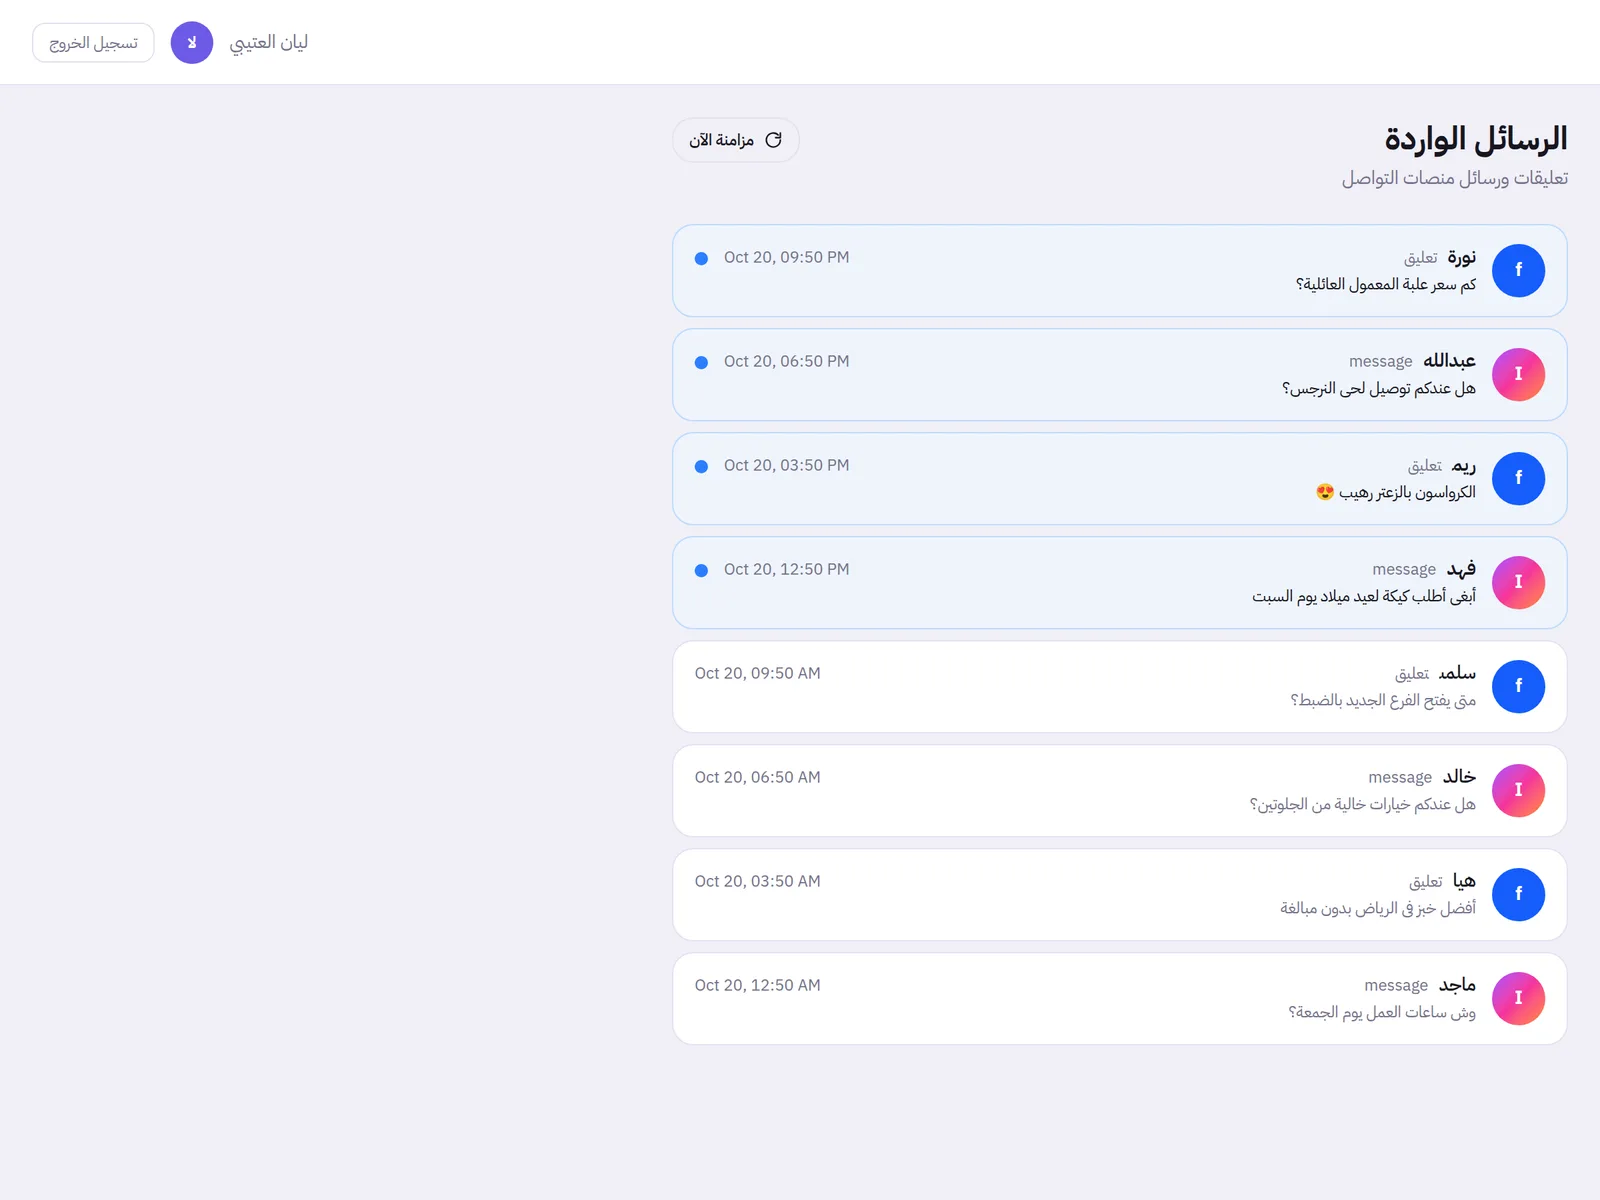The height and width of the screenshot is (1200, 1600).
Task: Click sender name فهد
Action: tap(1461, 569)
